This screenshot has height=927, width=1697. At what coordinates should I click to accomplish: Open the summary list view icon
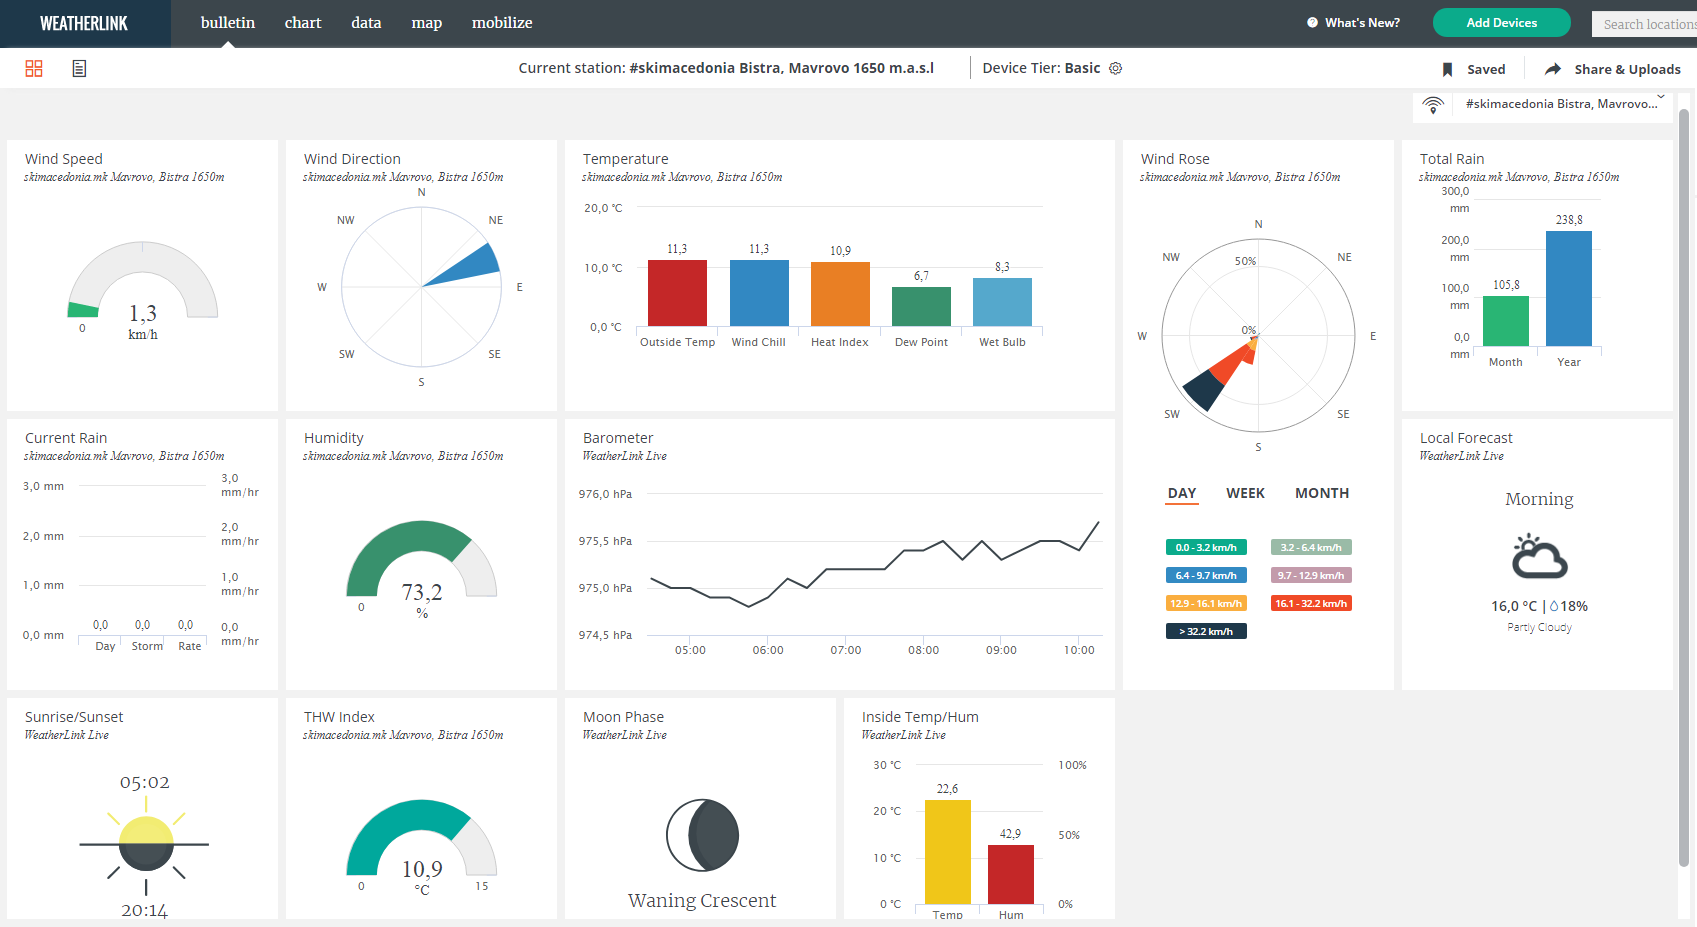coord(79,68)
